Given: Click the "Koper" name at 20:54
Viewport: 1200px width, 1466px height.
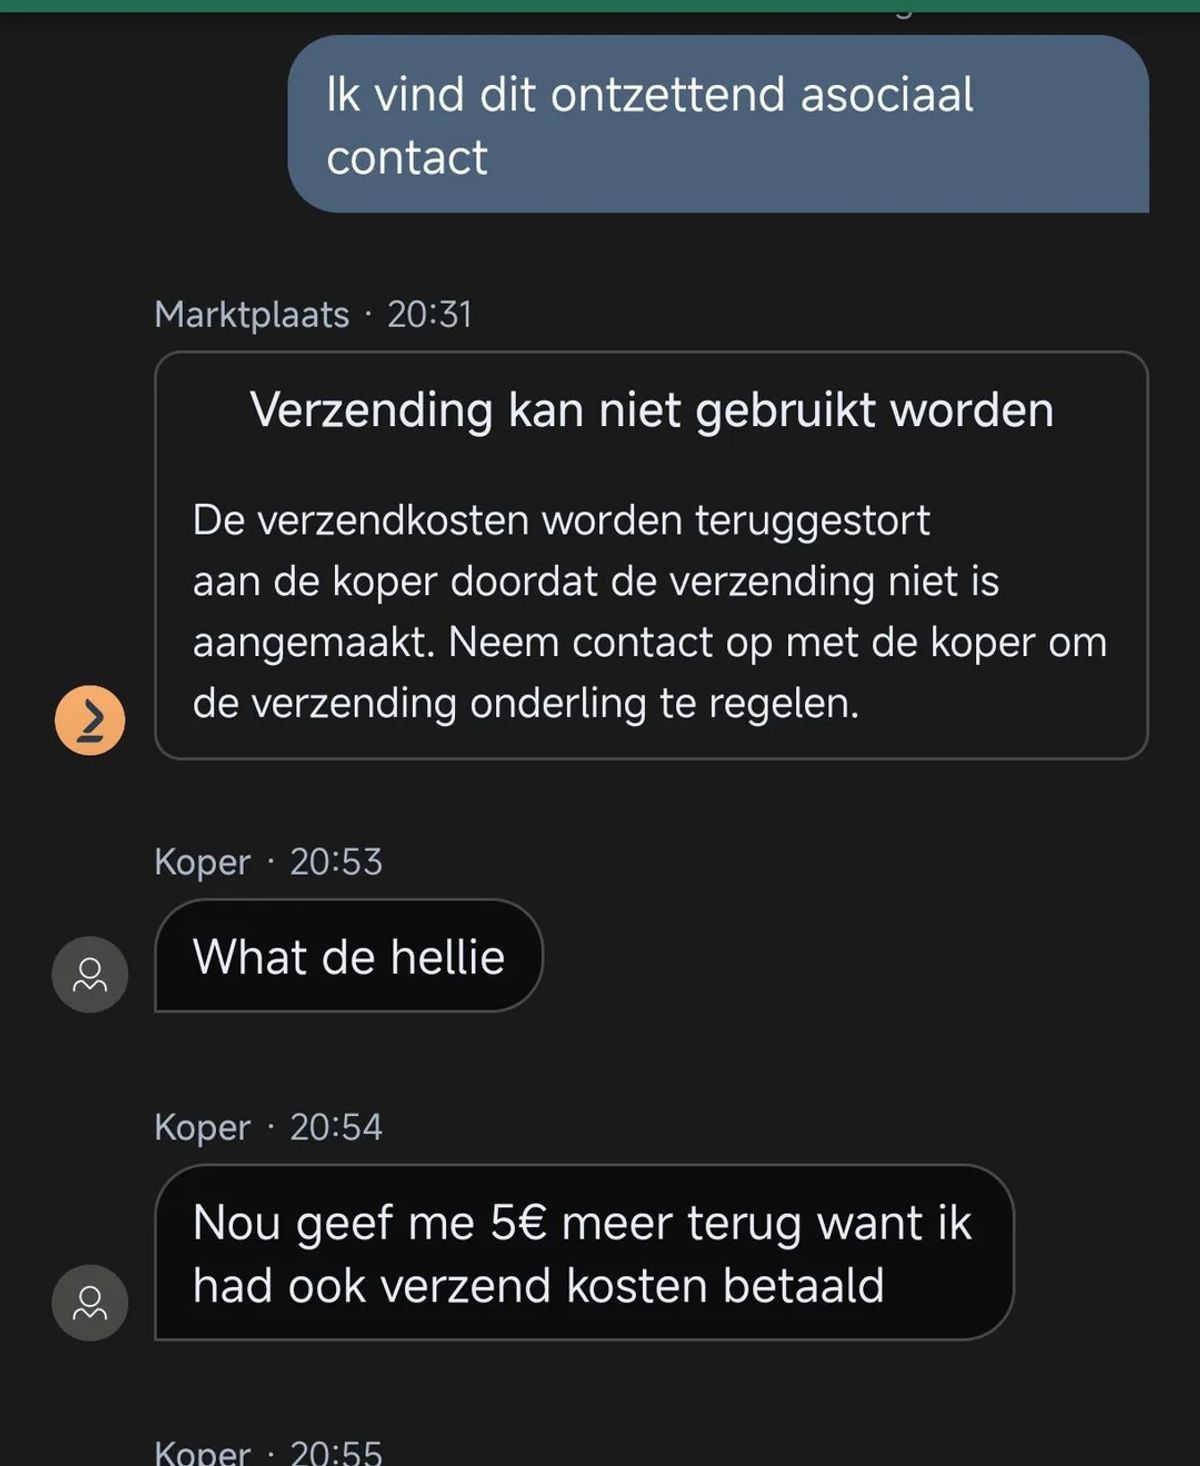Looking at the screenshot, I should [x=202, y=1127].
